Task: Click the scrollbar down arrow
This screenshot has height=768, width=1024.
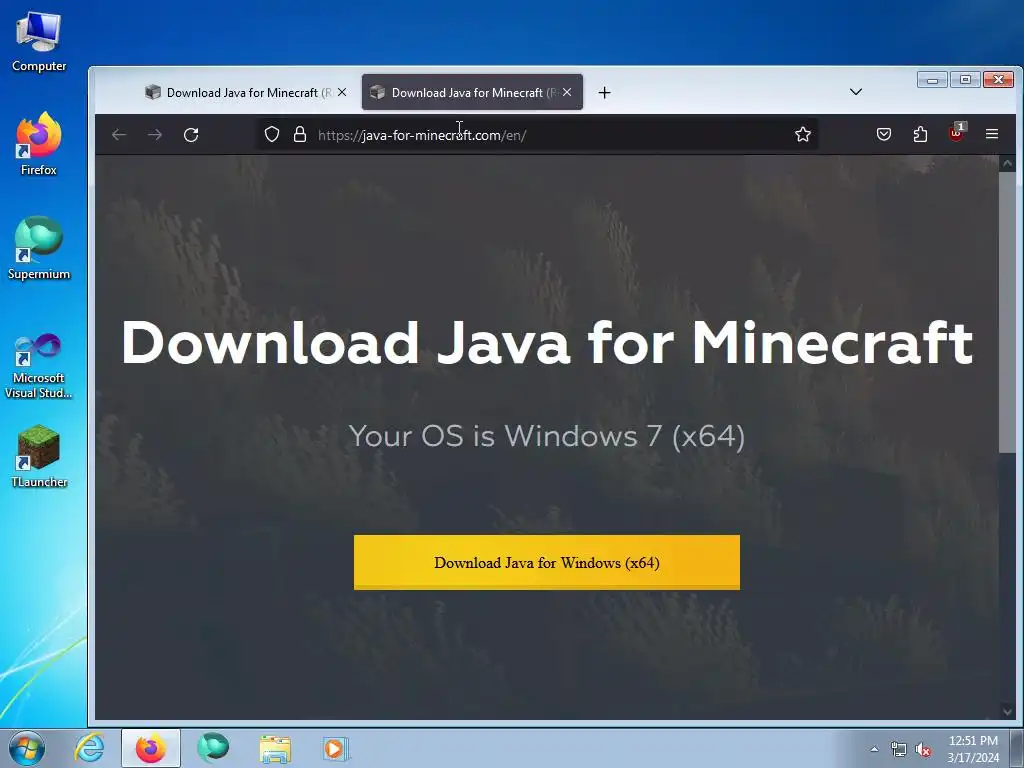Action: tap(1006, 711)
